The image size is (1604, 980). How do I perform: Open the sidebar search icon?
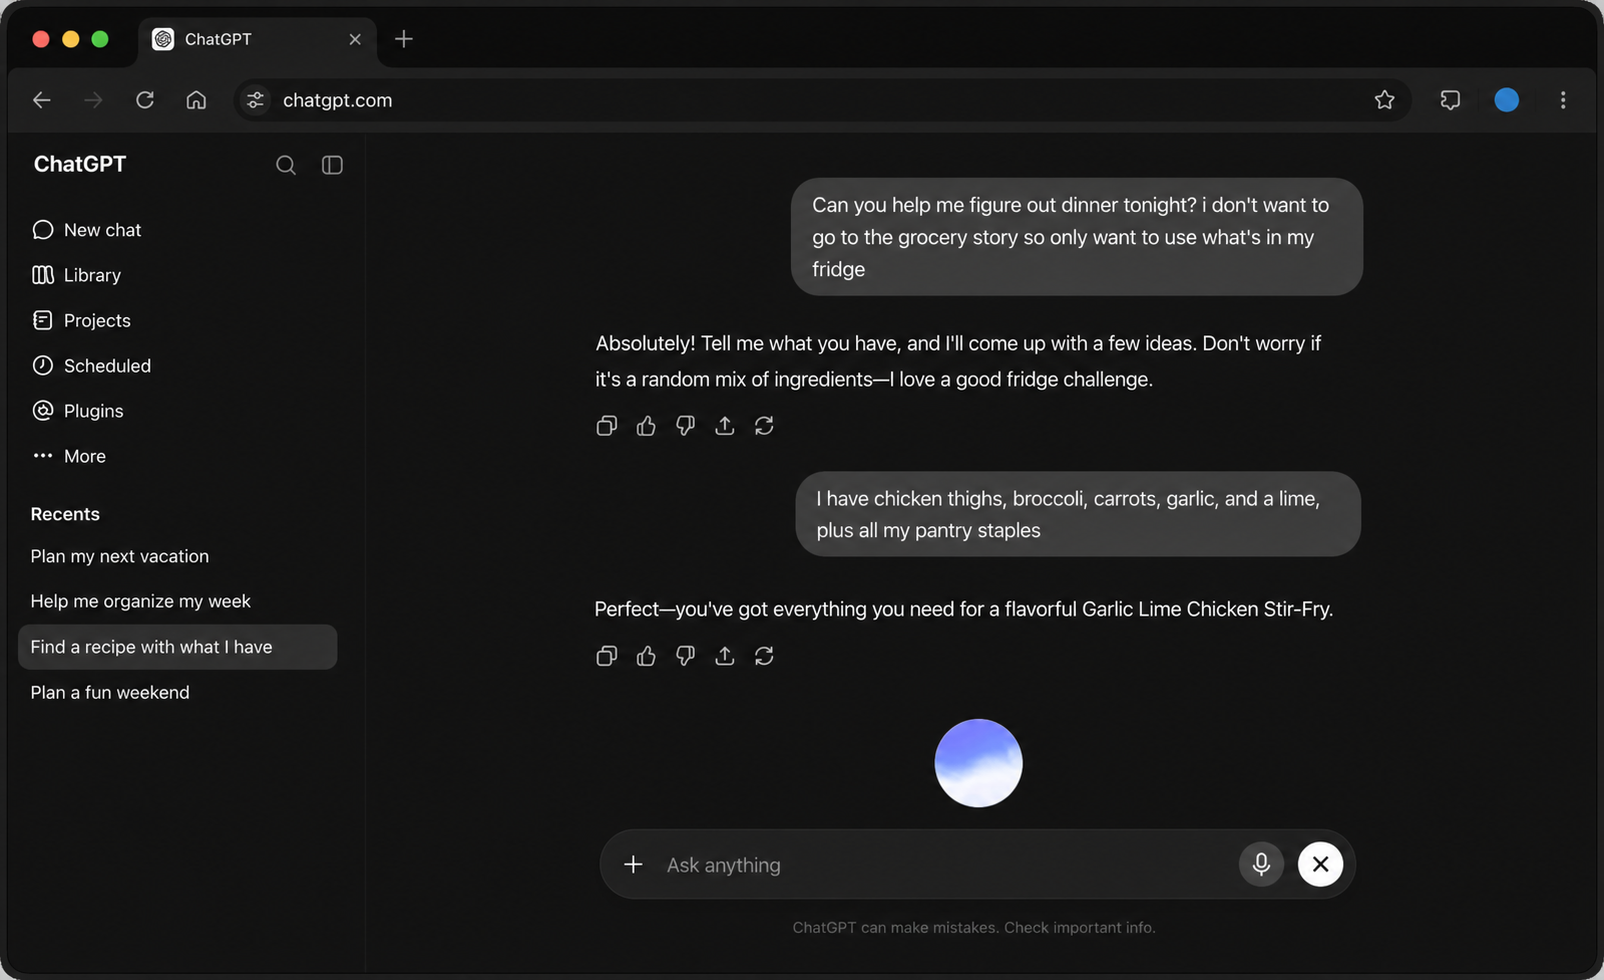(x=286, y=165)
